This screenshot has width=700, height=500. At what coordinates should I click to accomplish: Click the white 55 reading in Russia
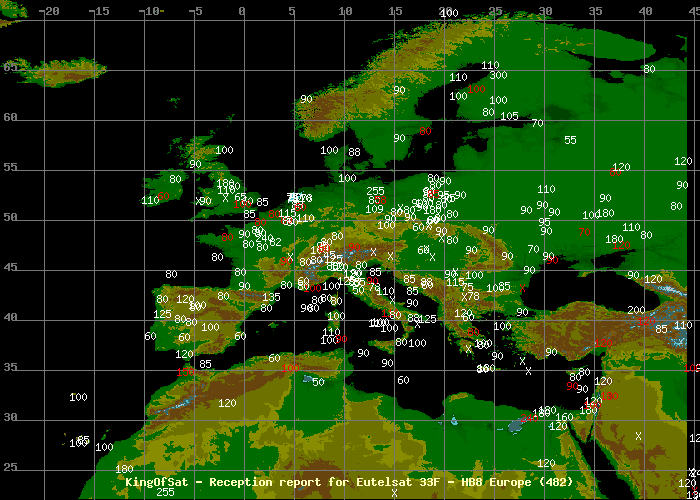pyautogui.click(x=570, y=140)
